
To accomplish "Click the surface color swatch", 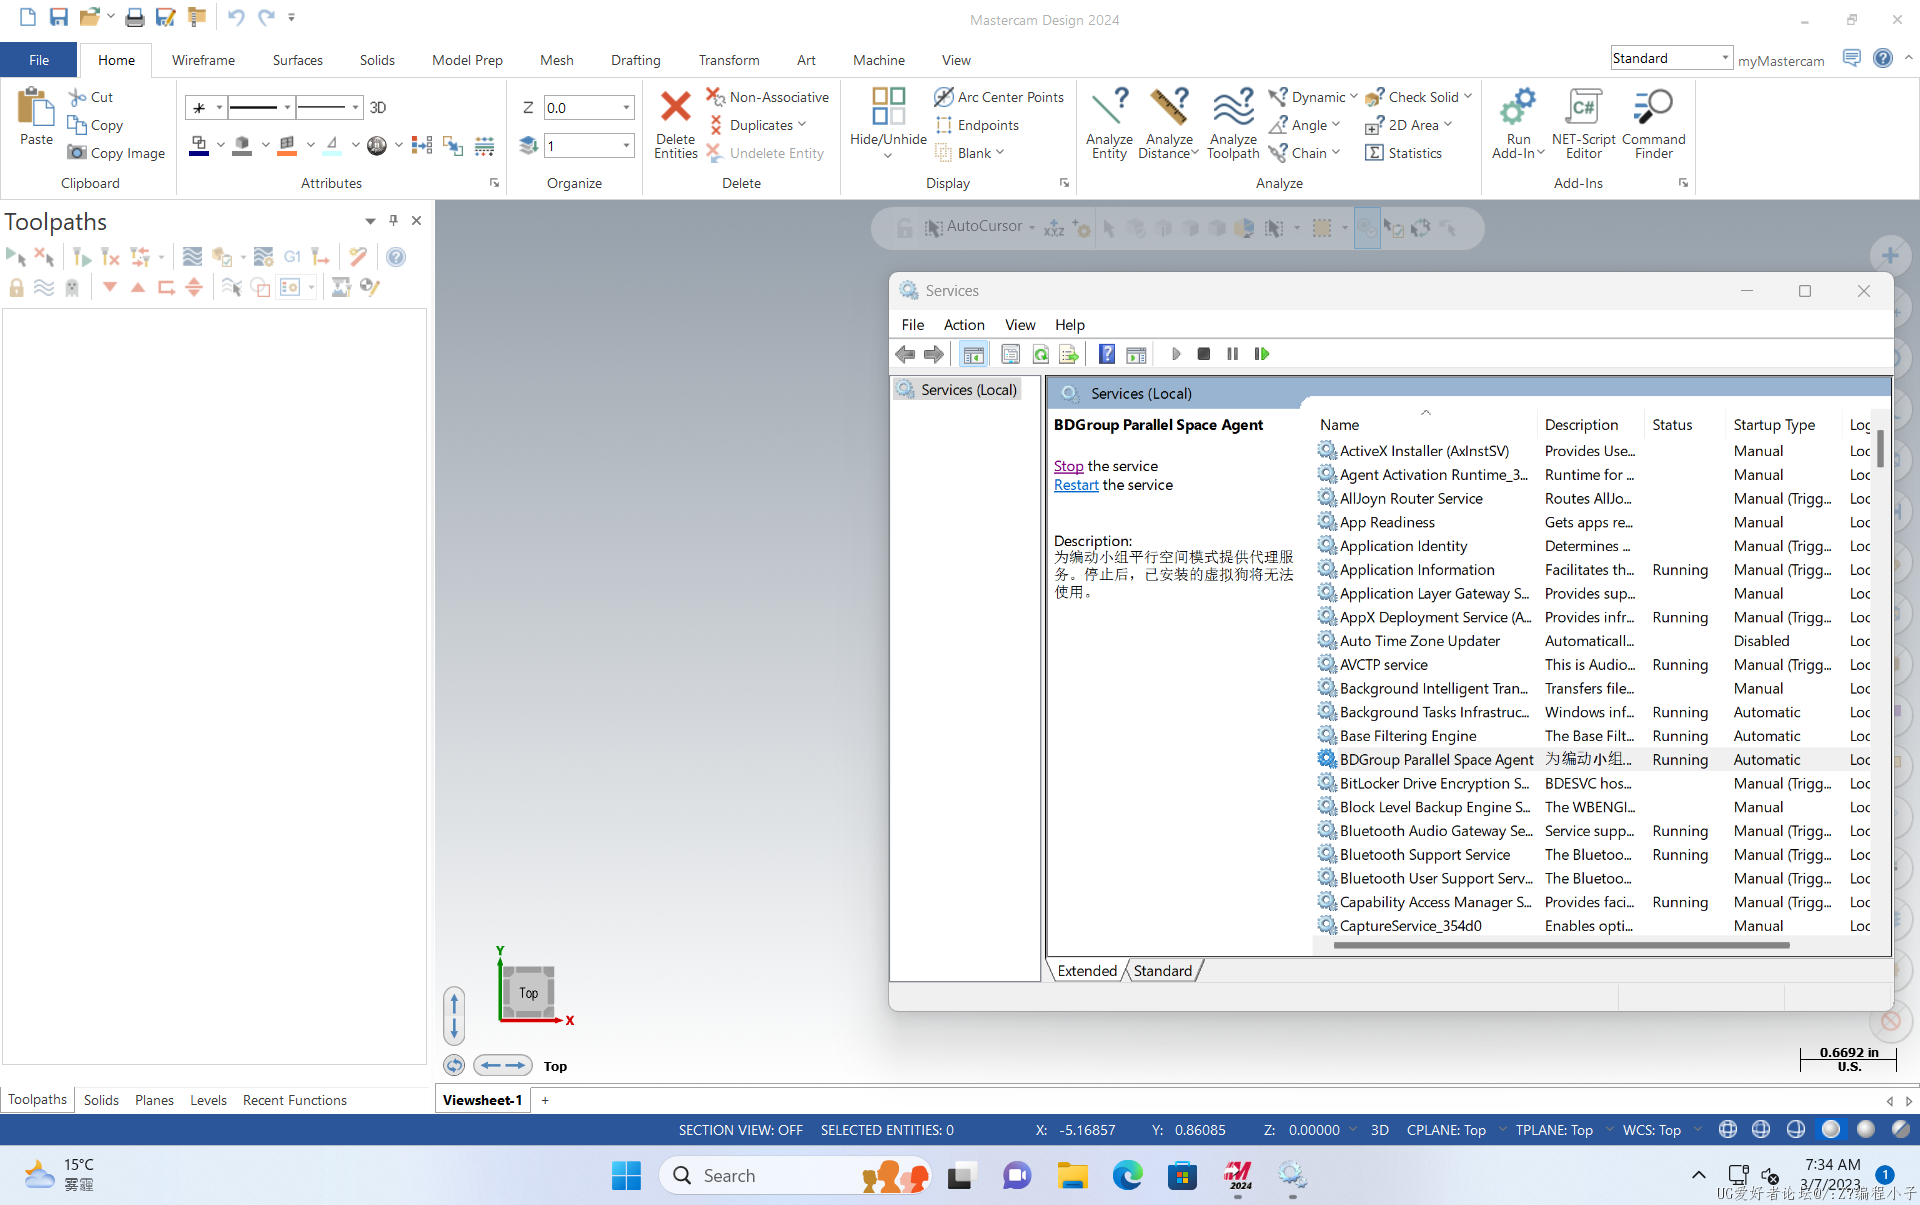I will pos(288,146).
